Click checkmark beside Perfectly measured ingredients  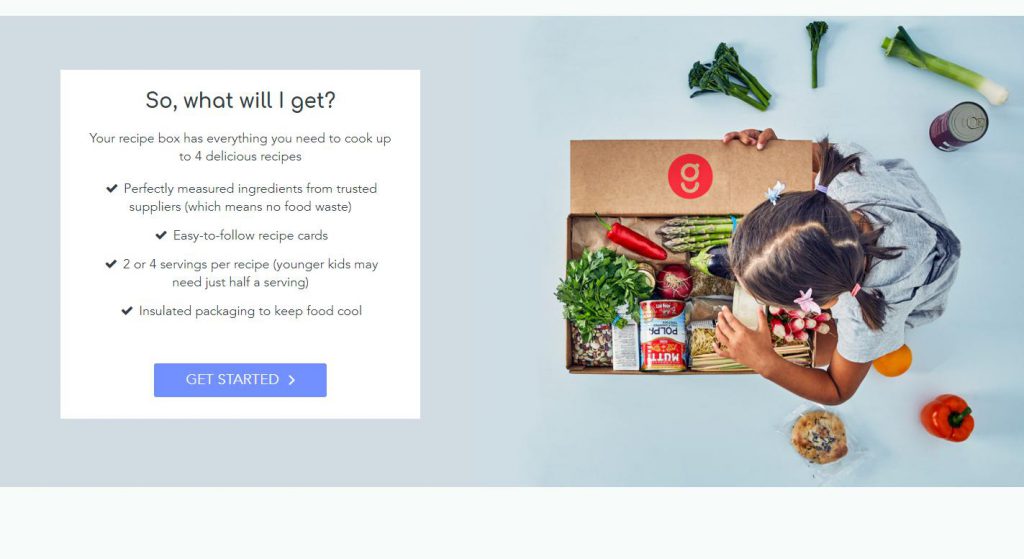112,189
